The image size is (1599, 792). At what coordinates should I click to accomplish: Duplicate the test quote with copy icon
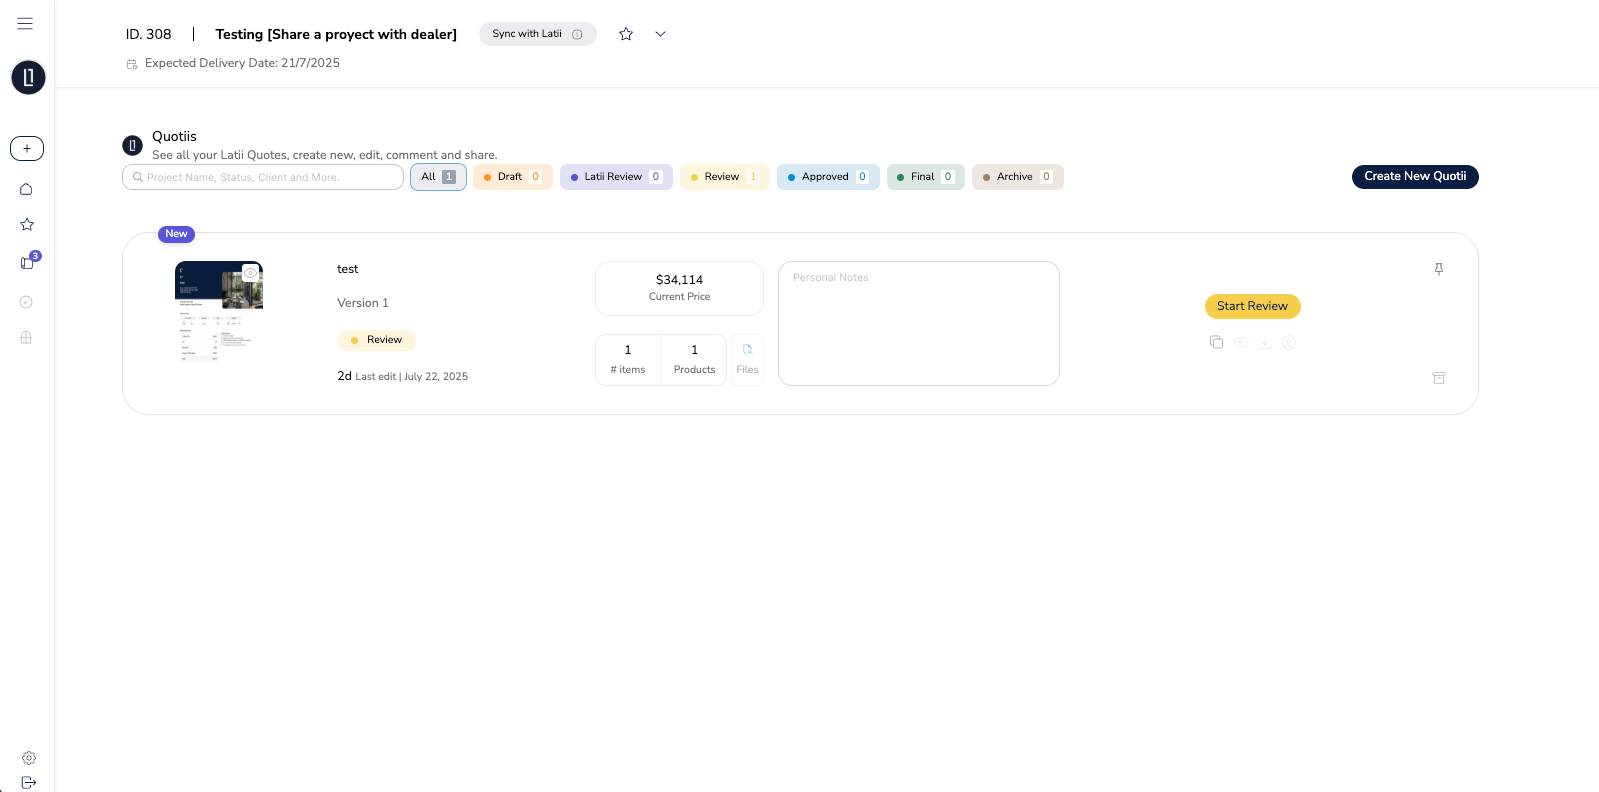pyautogui.click(x=1216, y=342)
